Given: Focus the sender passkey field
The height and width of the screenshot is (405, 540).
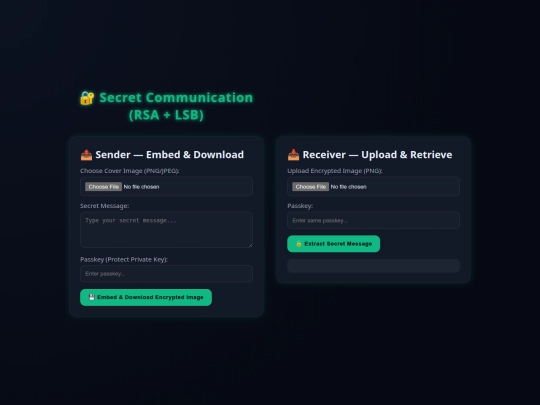Looking at the screenshot, I should pyautogui.click(x=166, y=274).
